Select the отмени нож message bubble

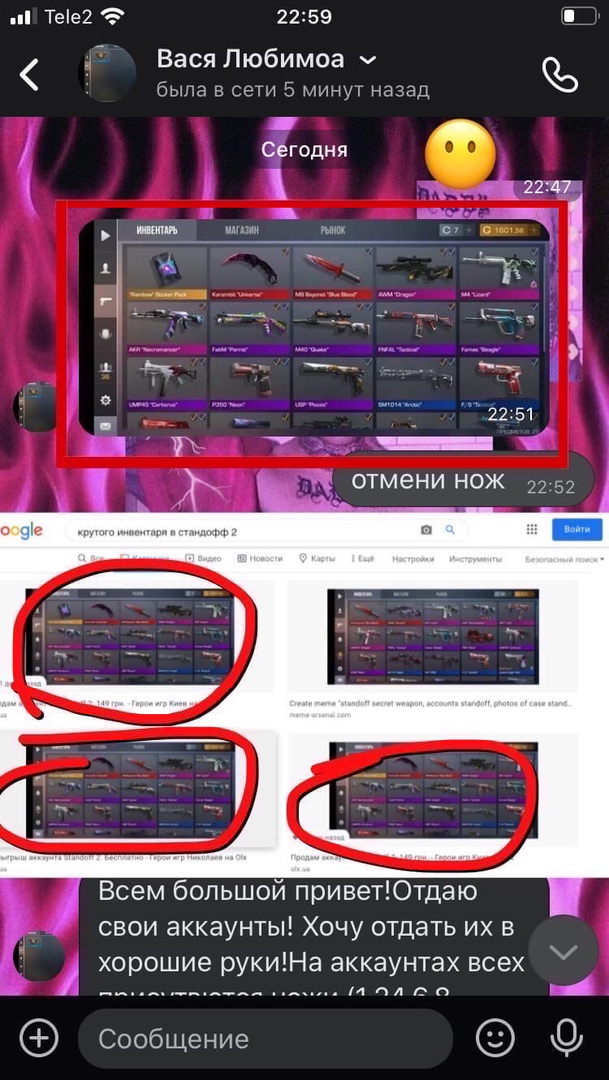click(x=463, y=480)
